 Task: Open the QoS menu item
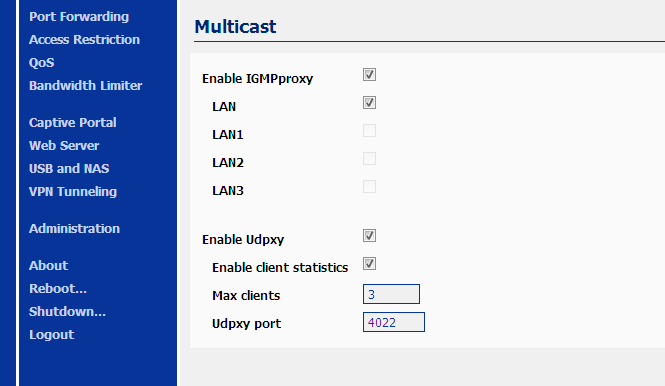click(x=42, y=62)
